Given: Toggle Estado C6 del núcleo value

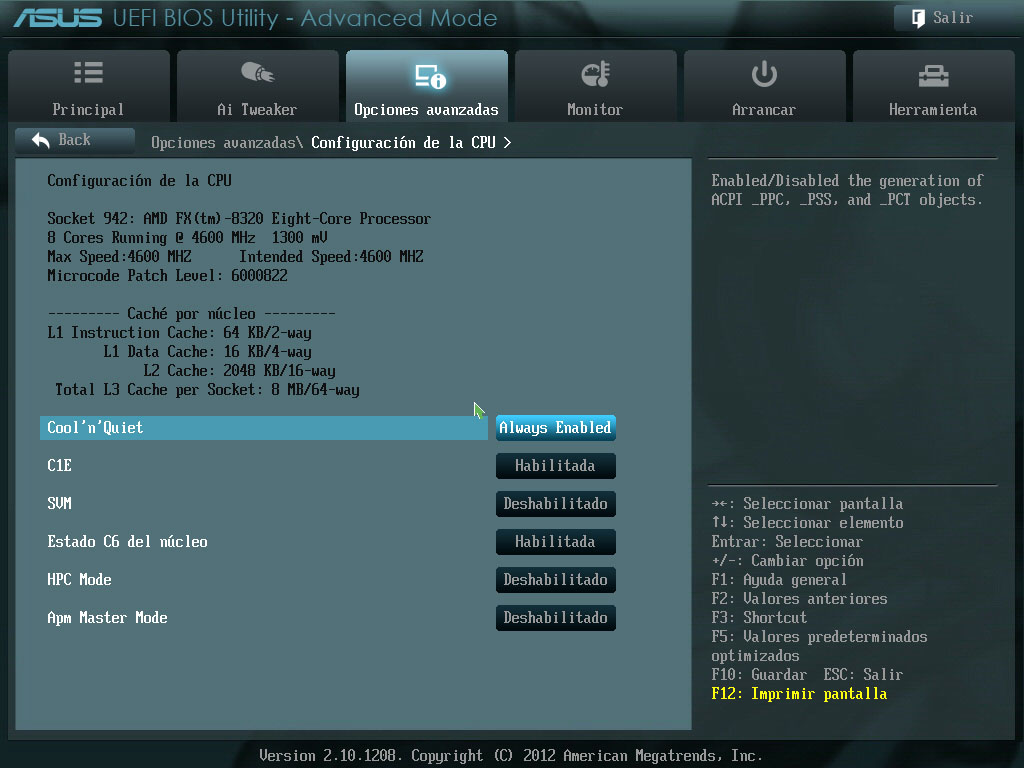Looking at the screenshot, I should (x=555, y=542).
